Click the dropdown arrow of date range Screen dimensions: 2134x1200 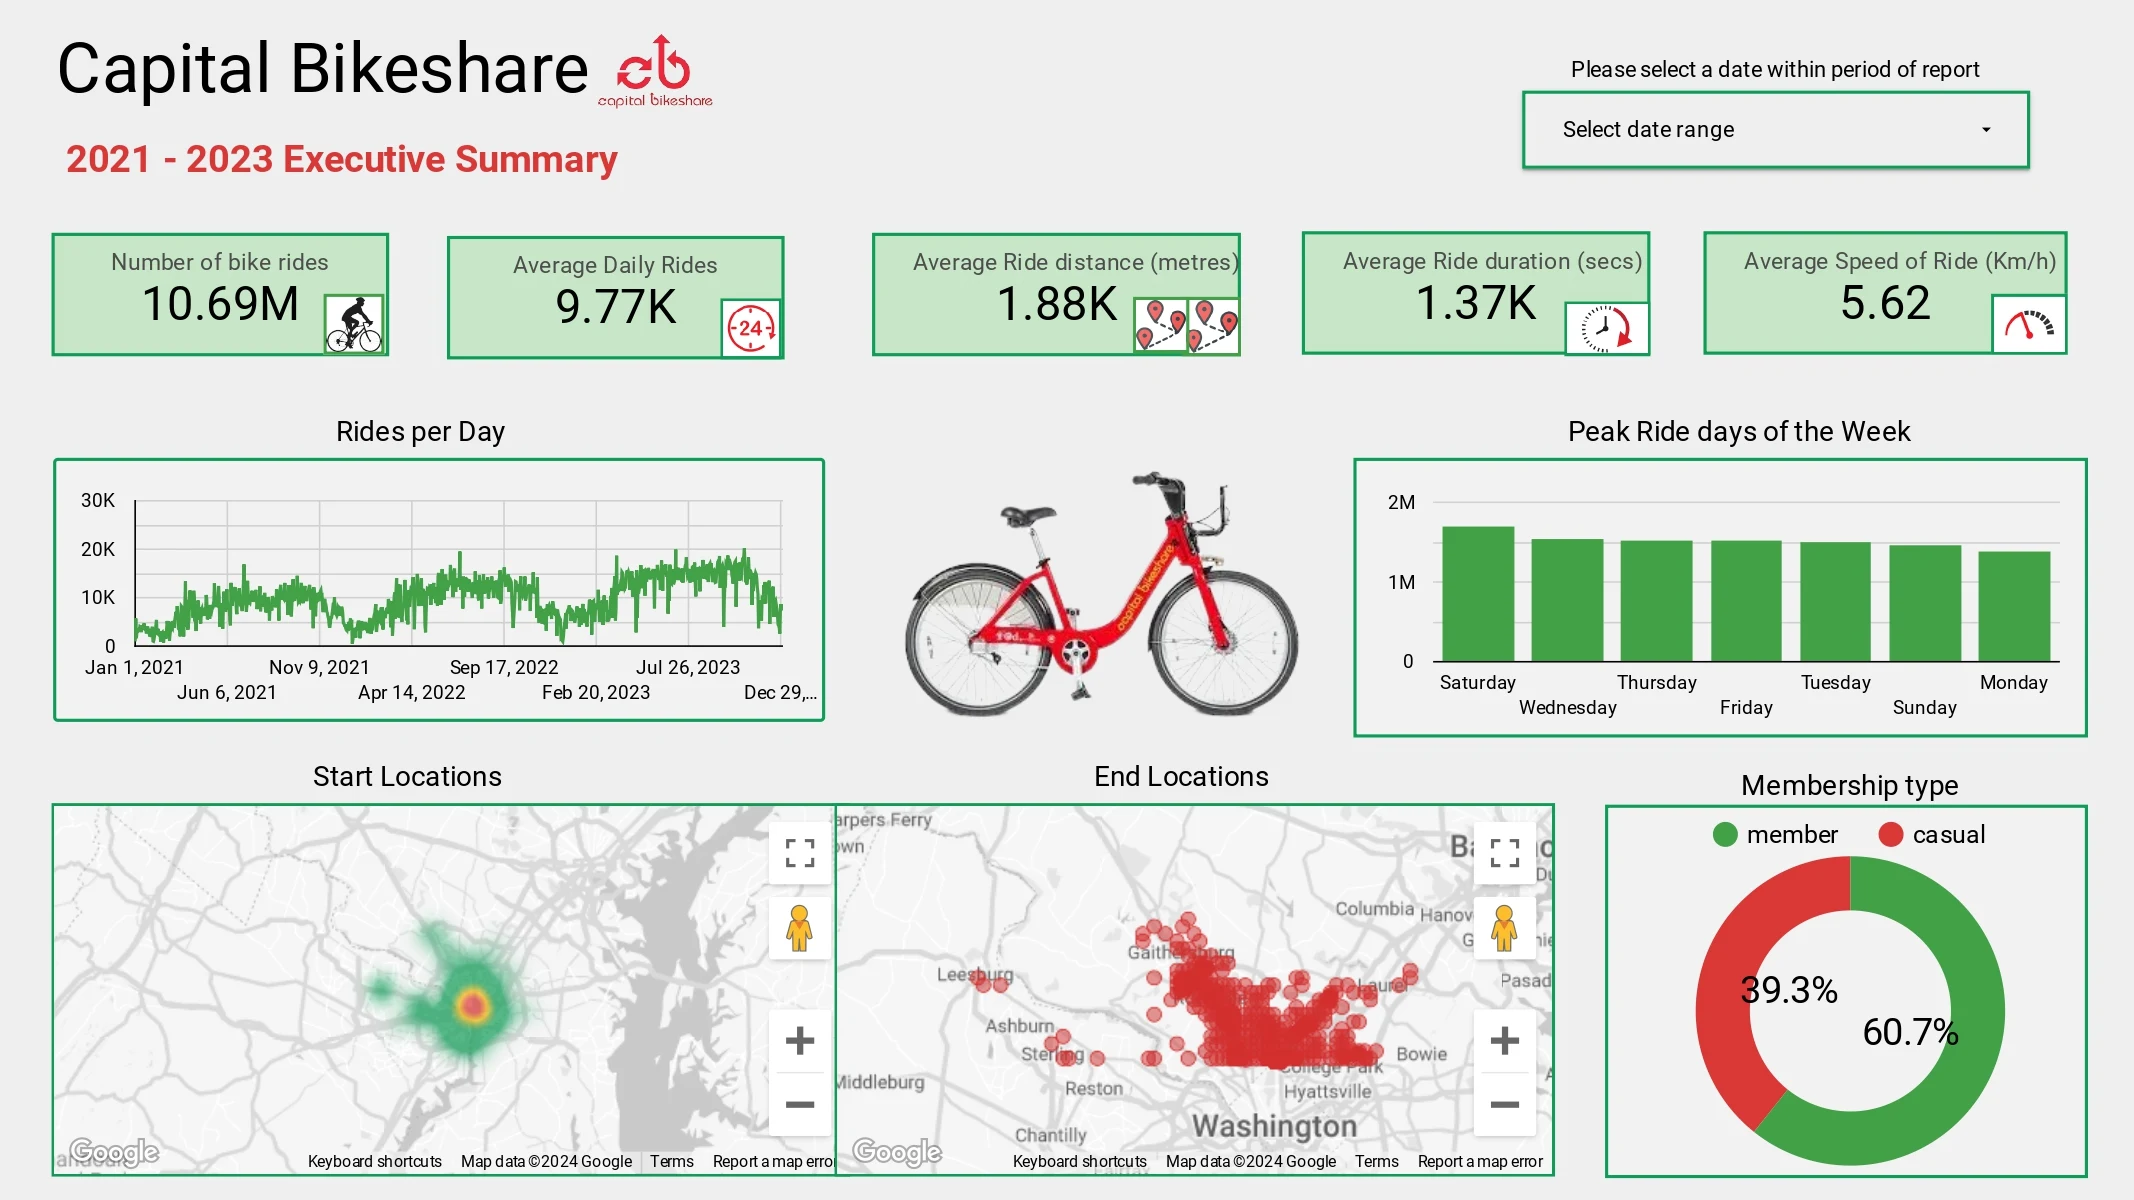point(1986,130)
